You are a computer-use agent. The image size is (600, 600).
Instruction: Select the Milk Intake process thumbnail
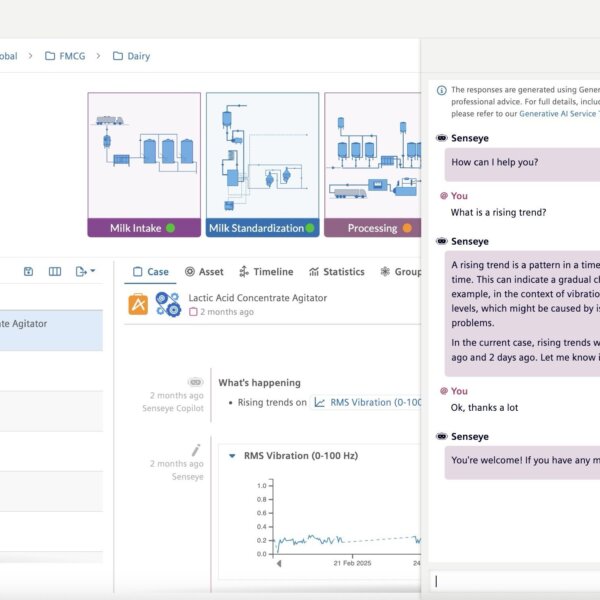(x=142, y=164)
